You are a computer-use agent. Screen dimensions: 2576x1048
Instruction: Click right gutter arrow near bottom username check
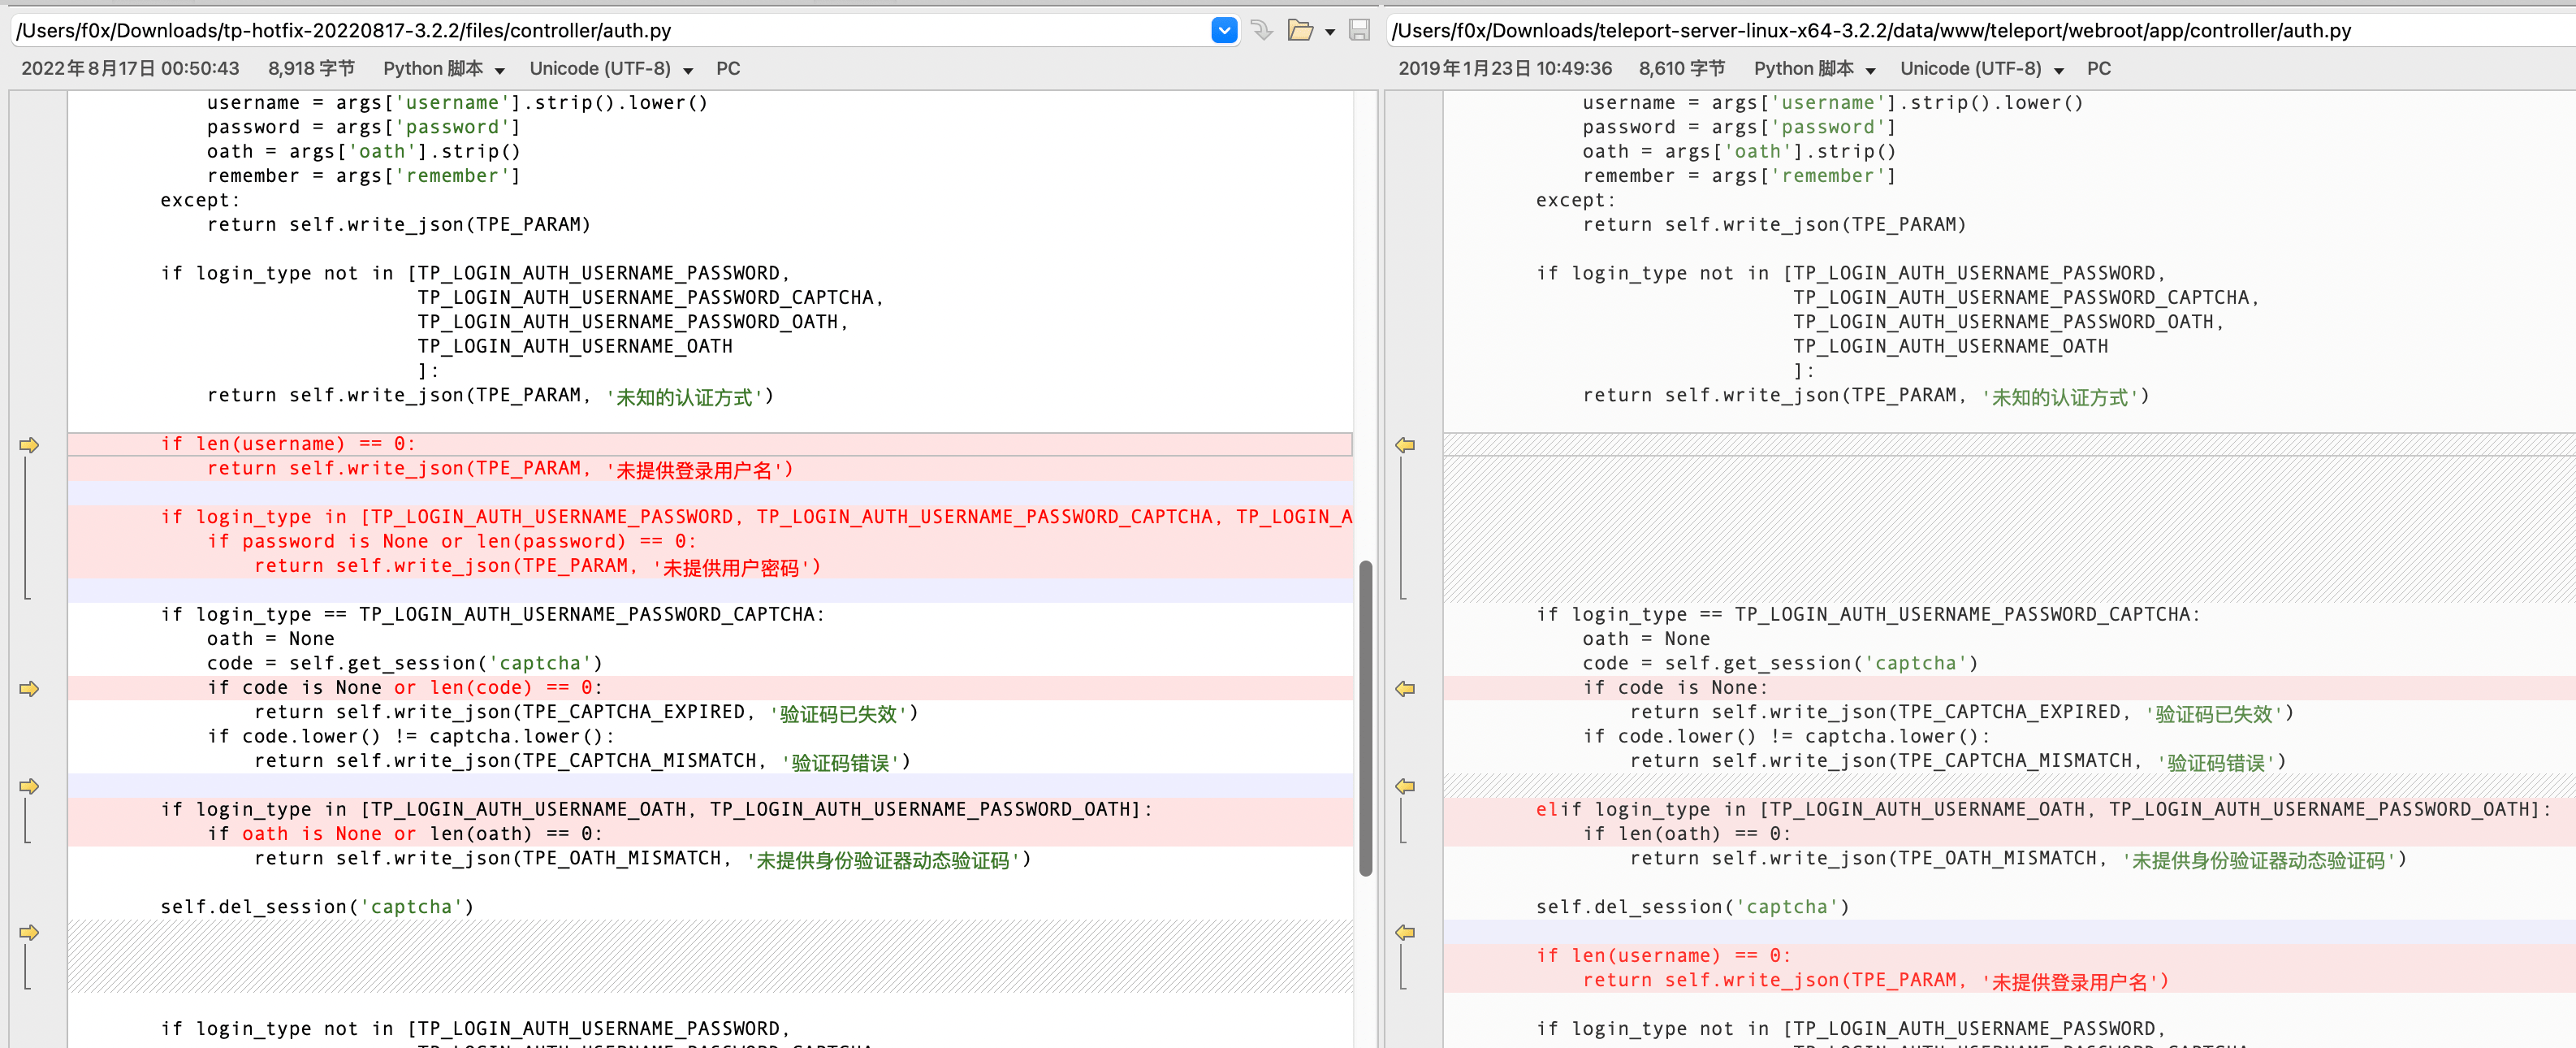click(x=1405, y=932)
